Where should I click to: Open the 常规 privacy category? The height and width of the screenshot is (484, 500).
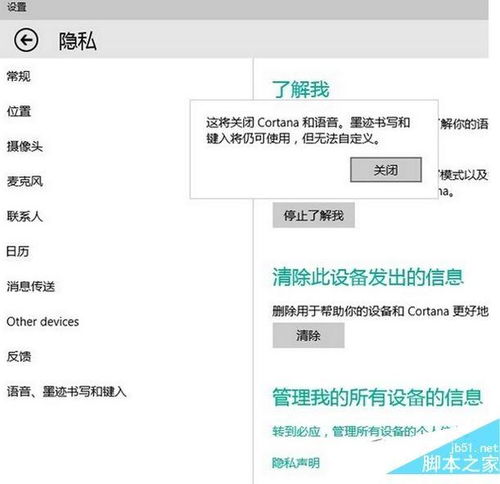(x=19, y=76)
